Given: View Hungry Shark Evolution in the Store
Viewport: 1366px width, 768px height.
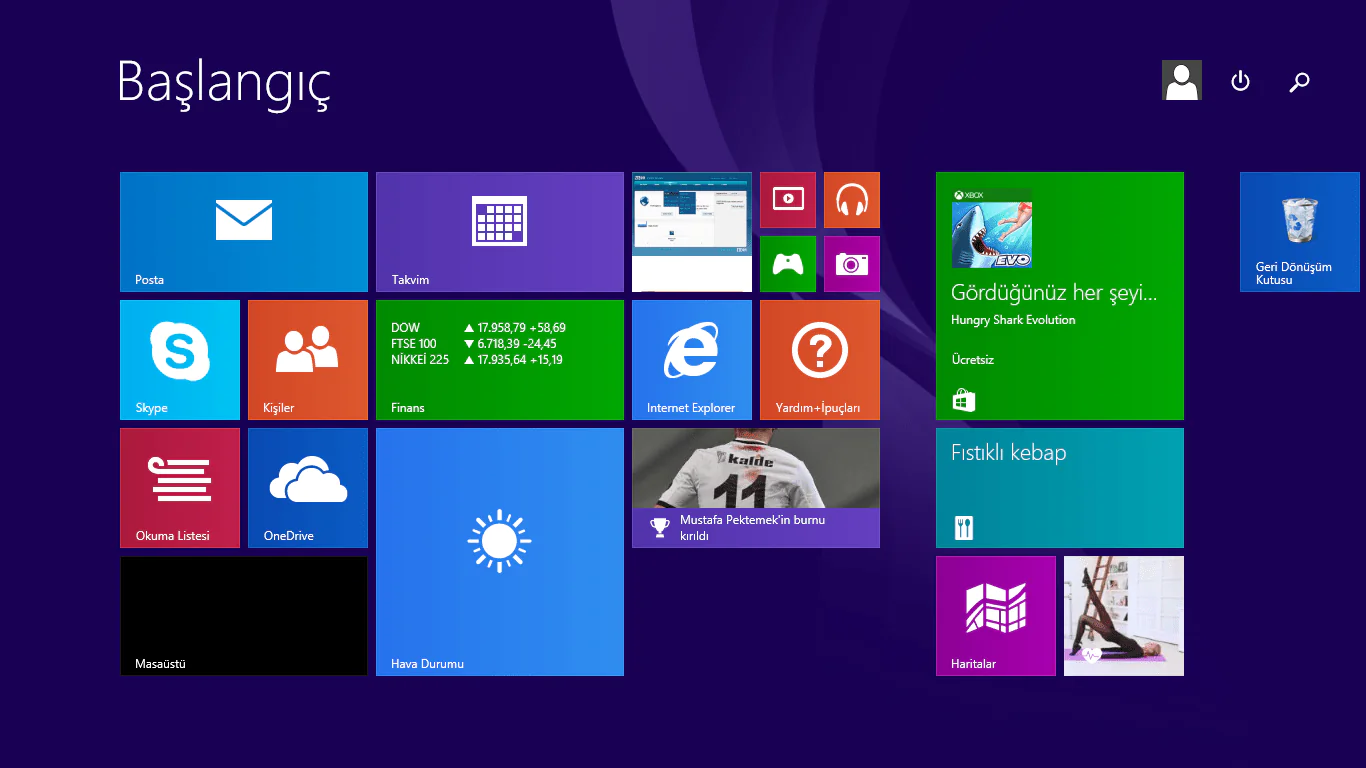Looking at the screenshot, I should coord(1059,296).
